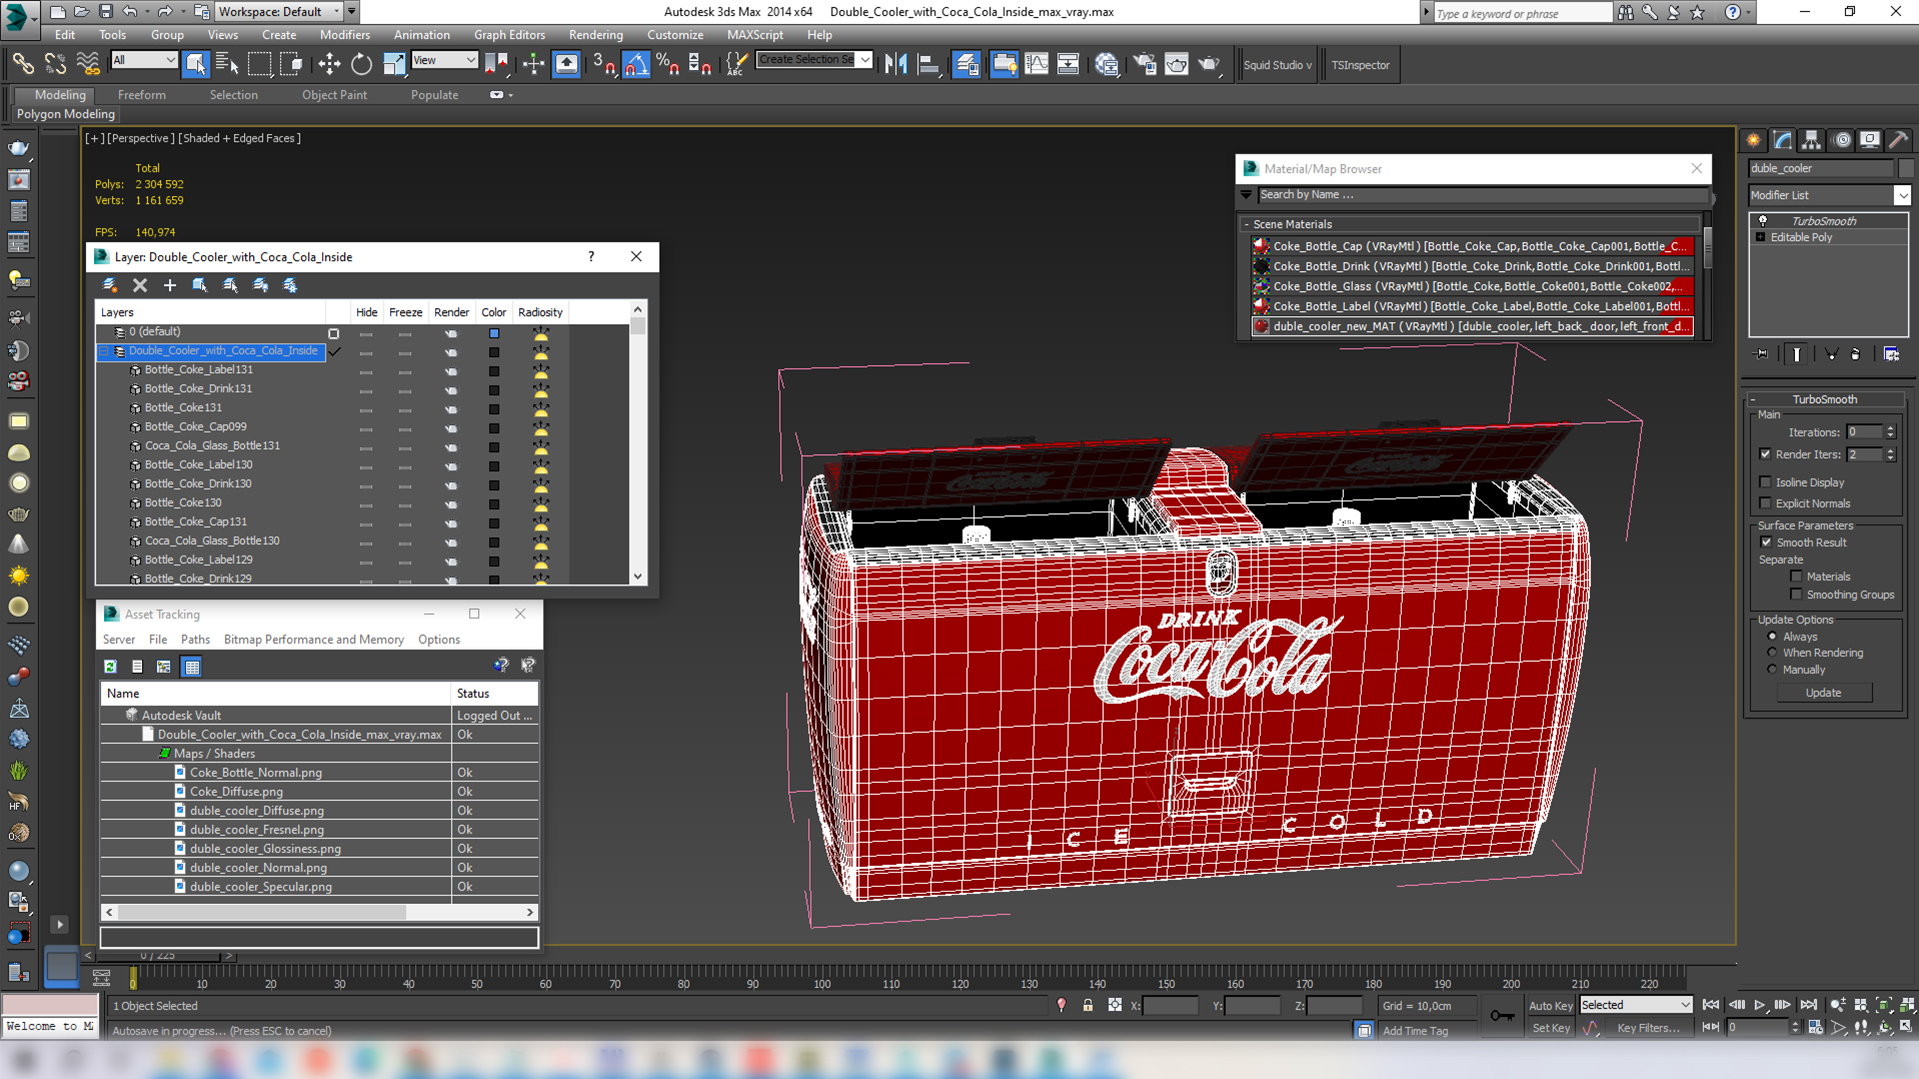
Task: Open the Graph Editors menu
Action: pos(509,35)
